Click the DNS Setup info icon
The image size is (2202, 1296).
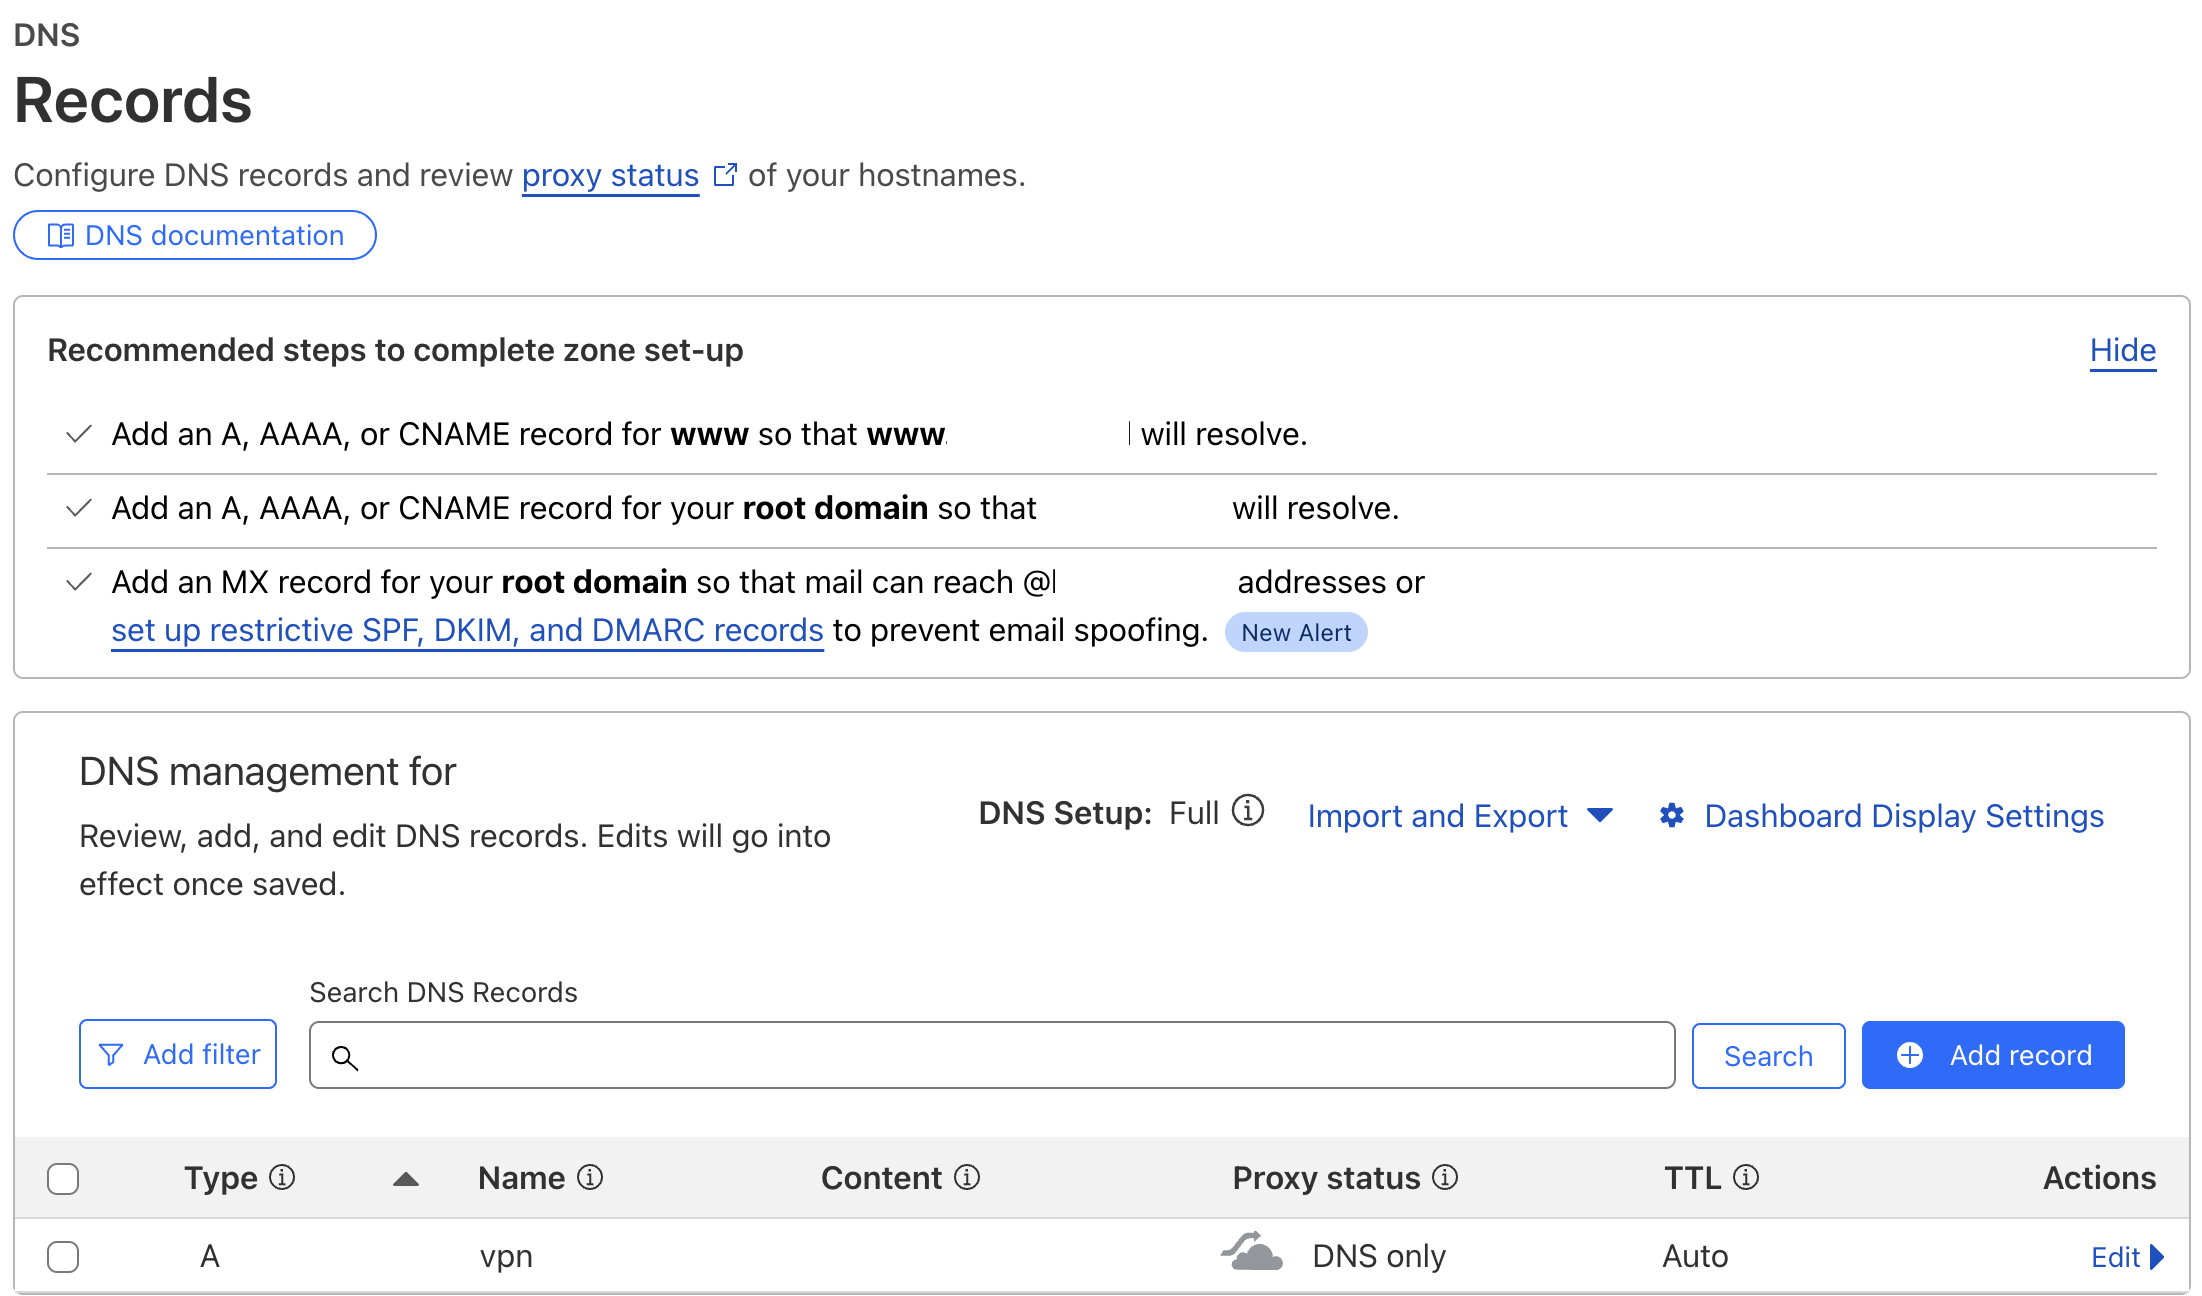pyautogui.click(x=1248, y=811)
